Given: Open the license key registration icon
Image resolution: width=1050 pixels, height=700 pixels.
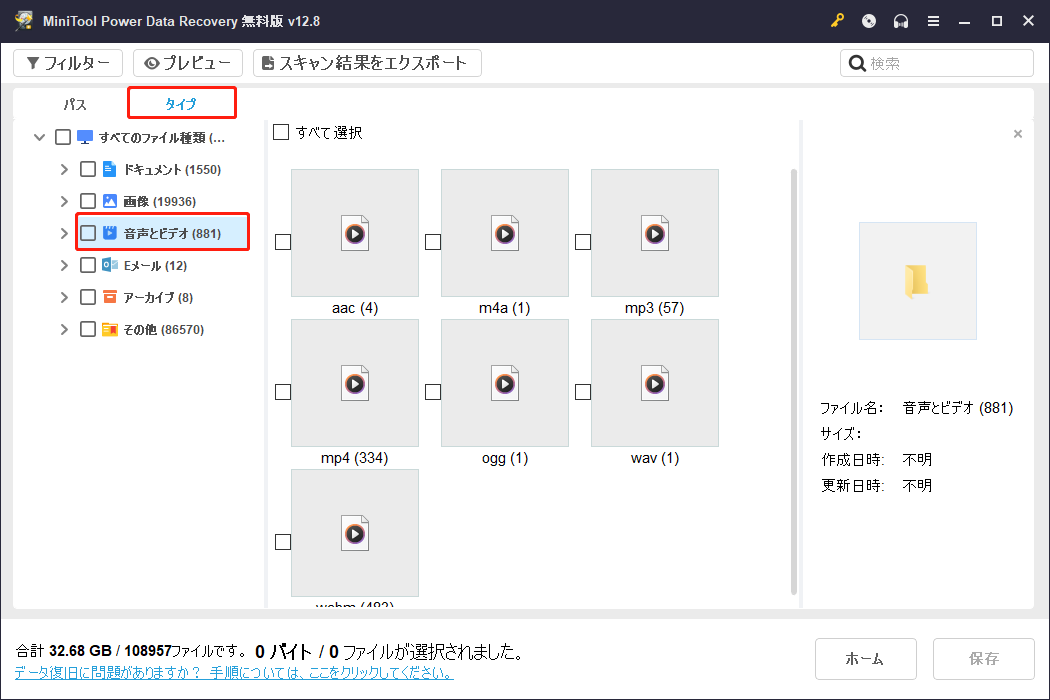Looking at the screenshot, I should (837, 20).
